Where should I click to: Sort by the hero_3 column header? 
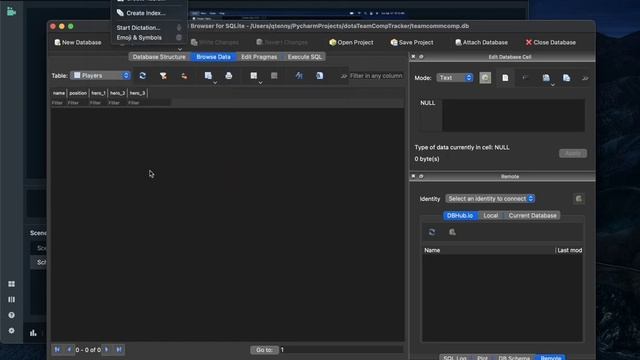(138, 93)
